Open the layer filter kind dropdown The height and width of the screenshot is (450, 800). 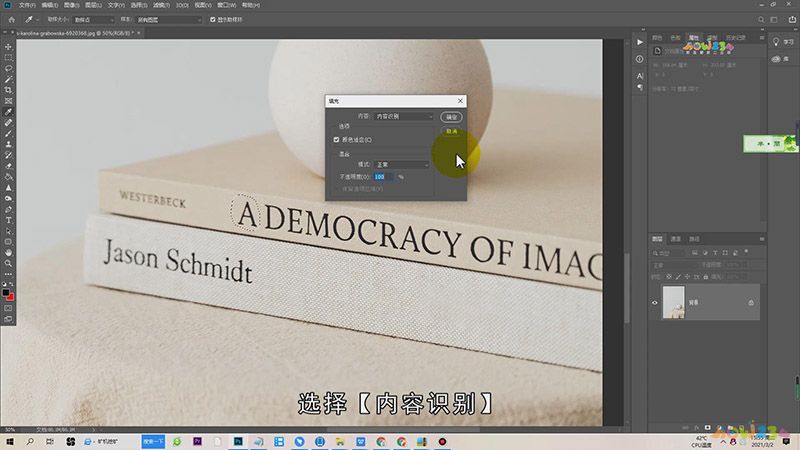coord(669,253)
